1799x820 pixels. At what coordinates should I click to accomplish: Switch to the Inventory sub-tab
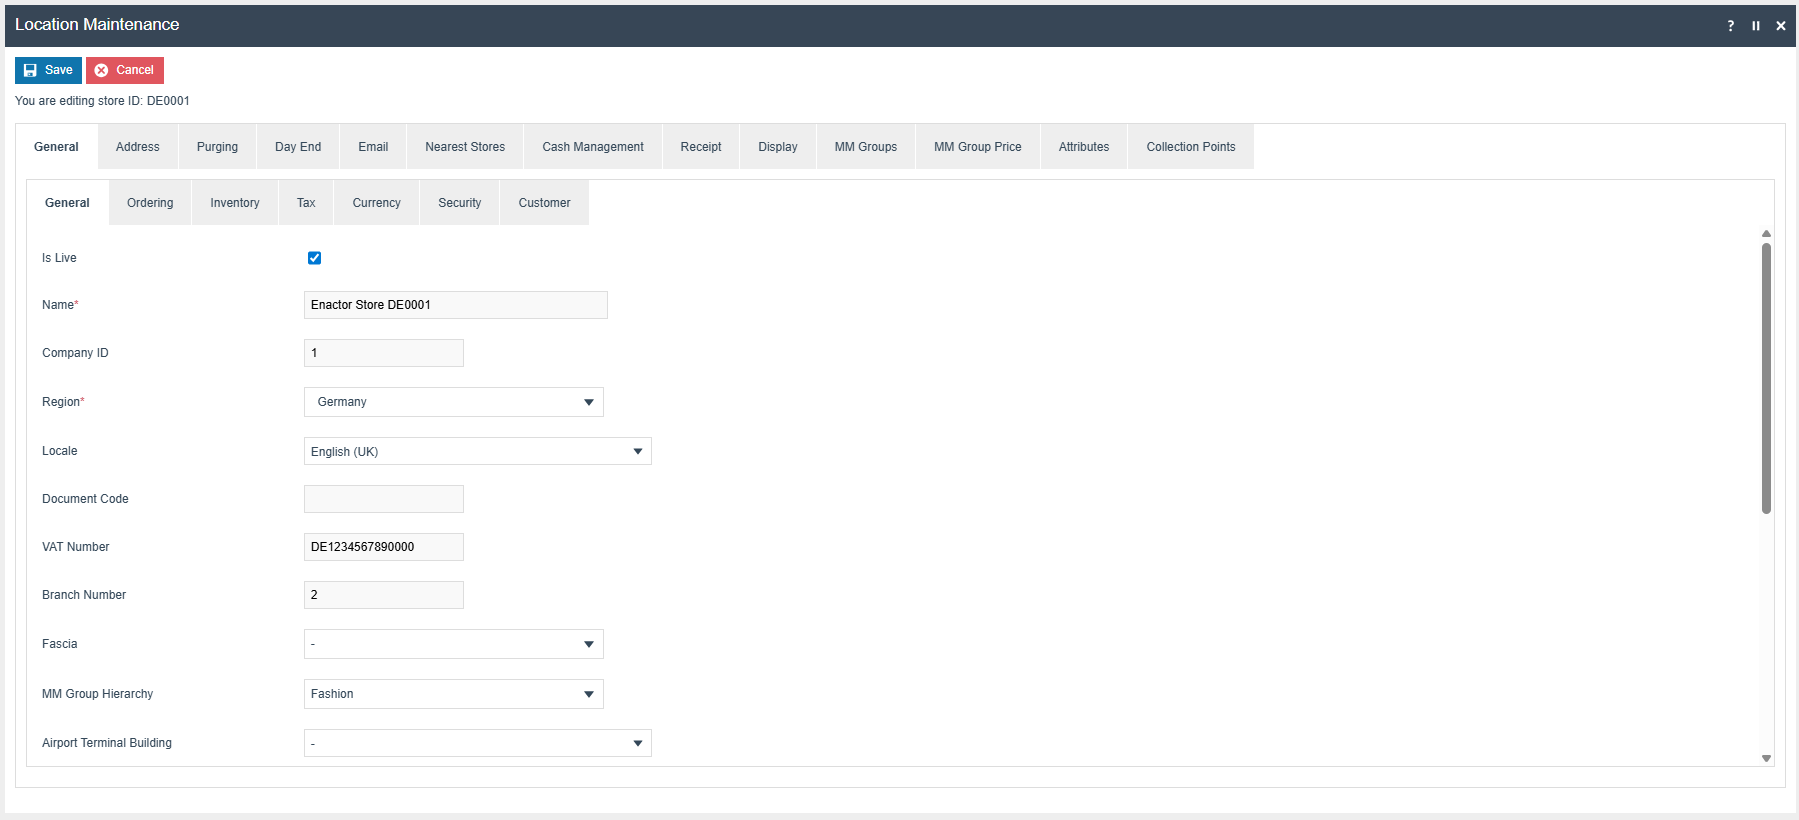(x=235, y=203)
